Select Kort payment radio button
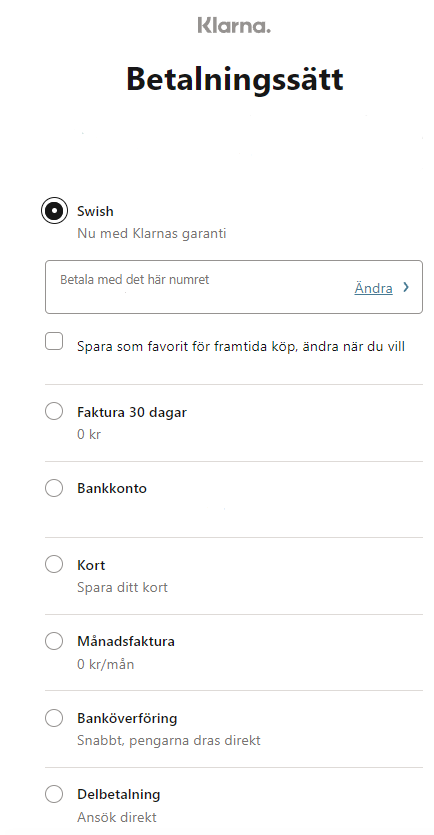This screenshot has height=835, width=434. (54, 564)
